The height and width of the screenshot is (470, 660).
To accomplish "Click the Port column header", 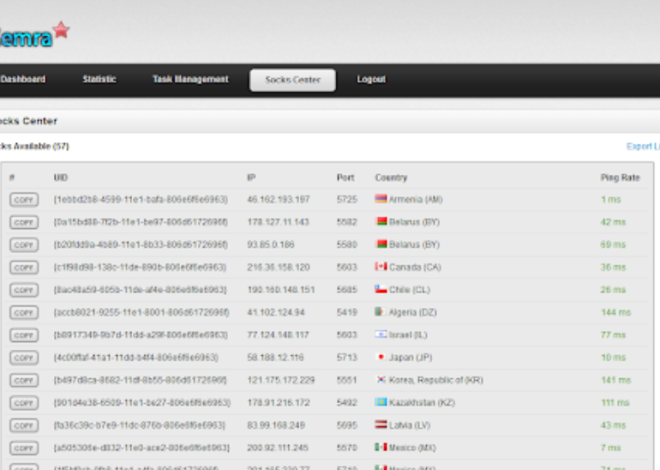I will [346, 178].
